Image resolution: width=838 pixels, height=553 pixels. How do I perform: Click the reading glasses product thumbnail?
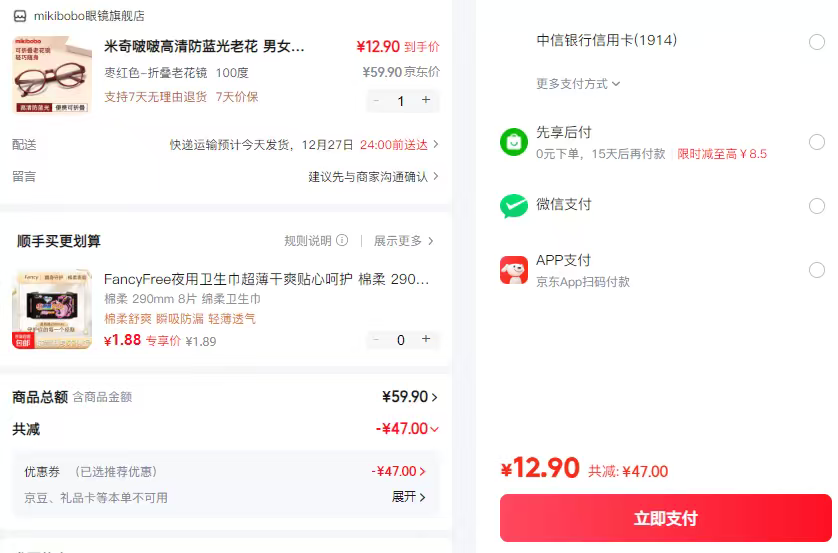click(52, 75)
